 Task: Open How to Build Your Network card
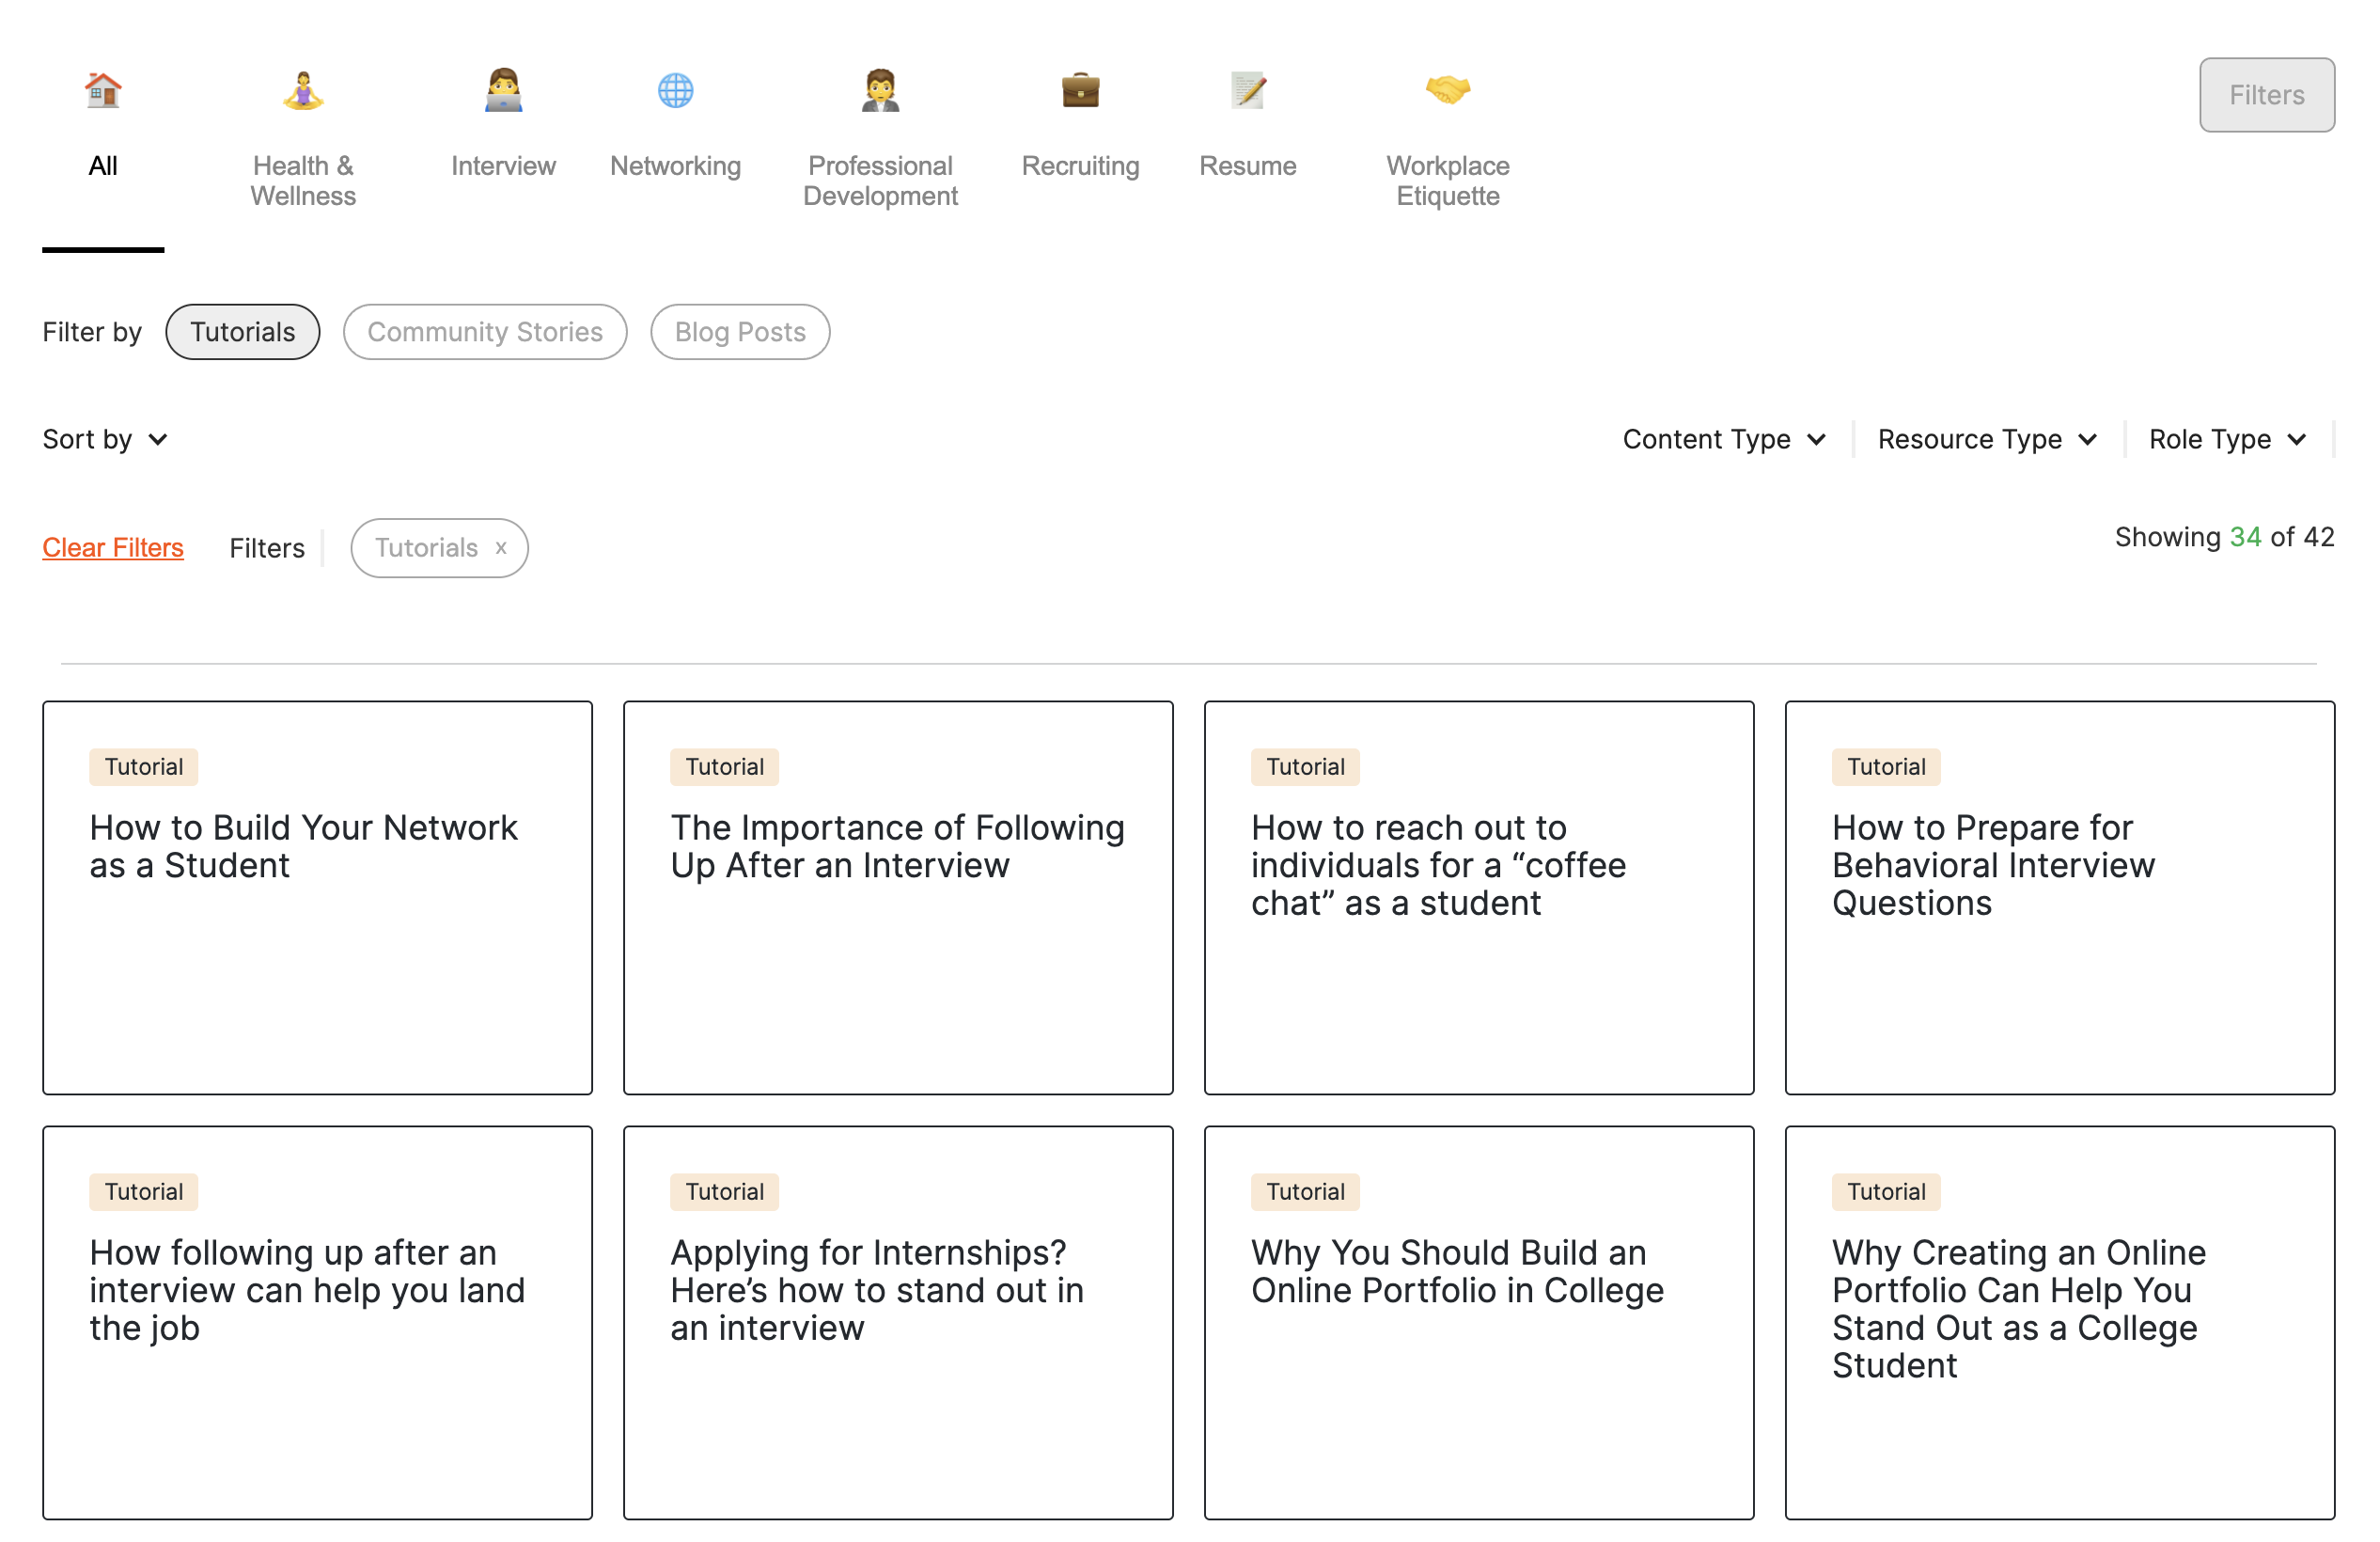(x=317, y=897)
